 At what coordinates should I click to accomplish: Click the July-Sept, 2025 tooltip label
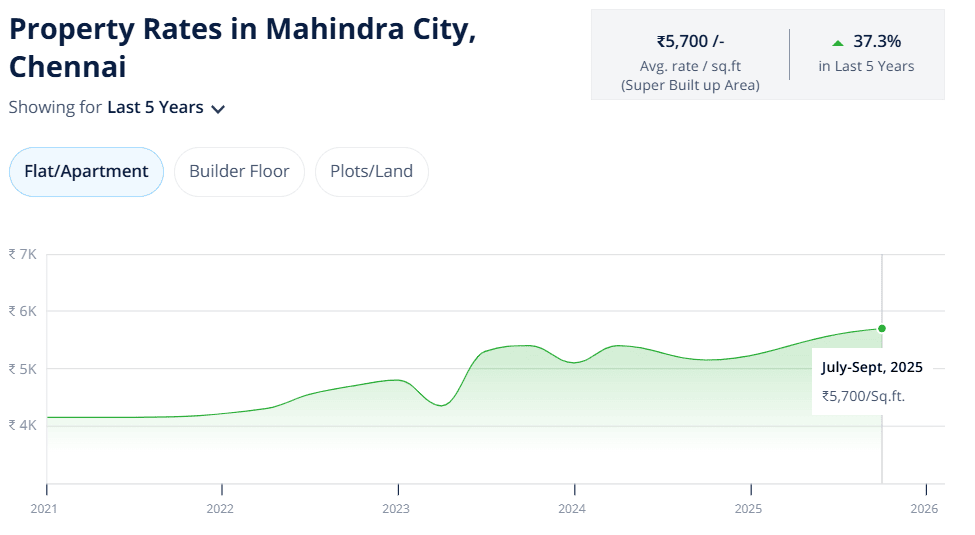tap(872, 367)
